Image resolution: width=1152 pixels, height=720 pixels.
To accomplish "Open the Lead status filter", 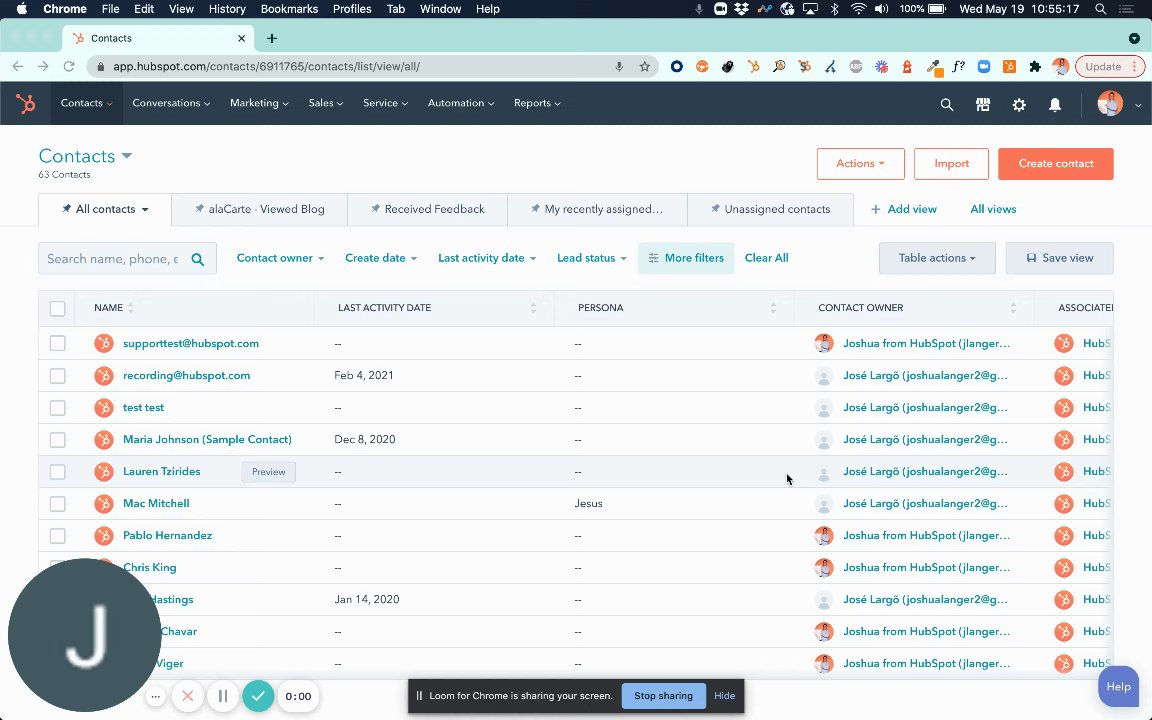I will tap(591, 258).
